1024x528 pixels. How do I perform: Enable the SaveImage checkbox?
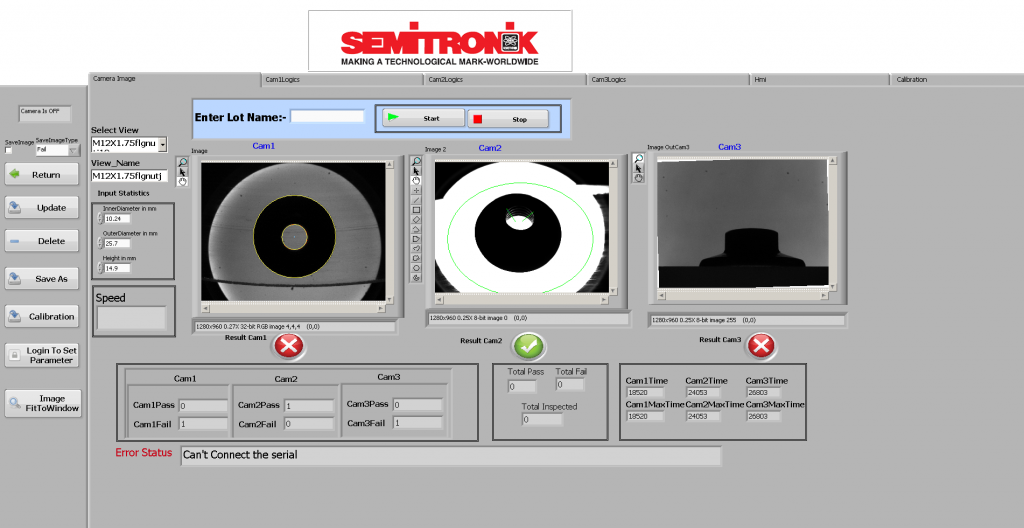[9, 150]
